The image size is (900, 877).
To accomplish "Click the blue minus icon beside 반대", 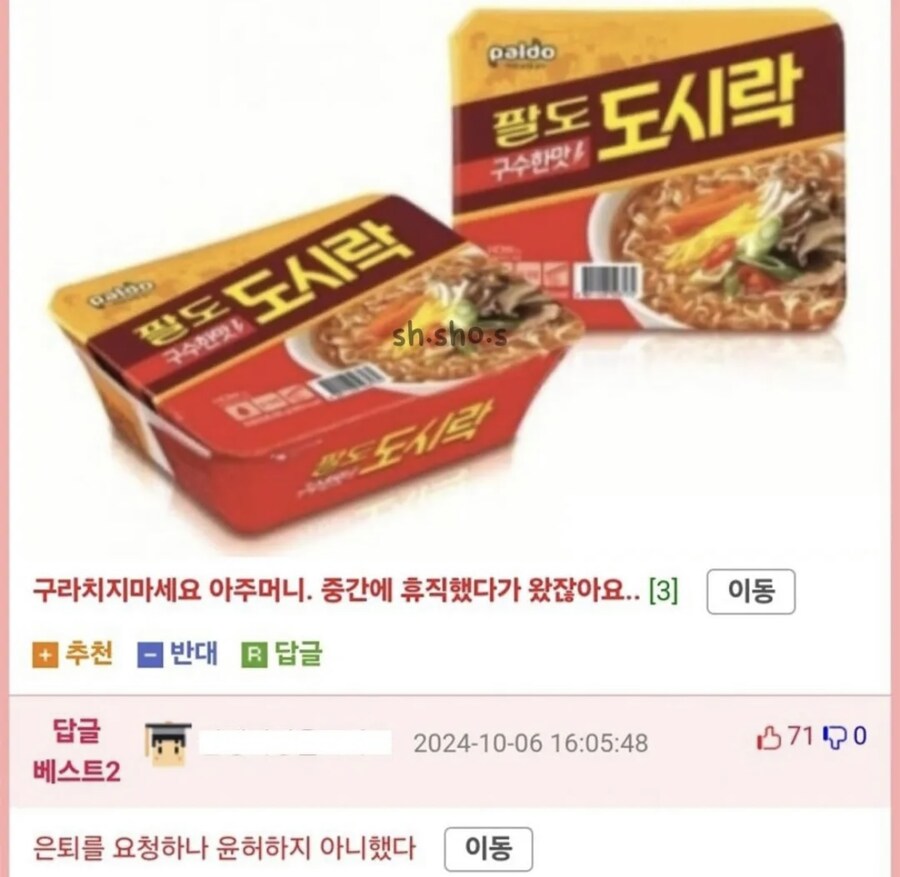I will pyautogui.click(x=150, y=655).
